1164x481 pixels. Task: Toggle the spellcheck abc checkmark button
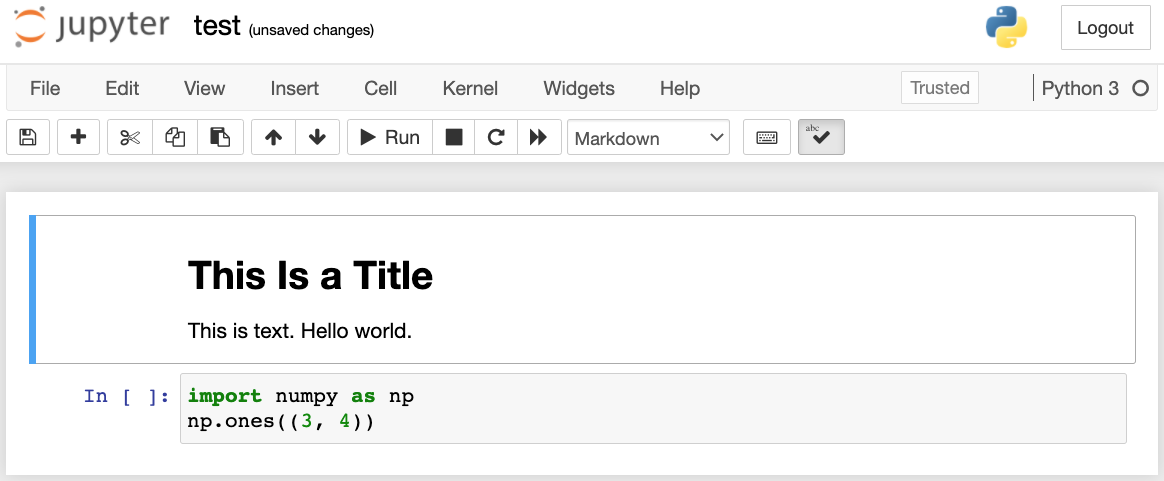click(821, 138)
